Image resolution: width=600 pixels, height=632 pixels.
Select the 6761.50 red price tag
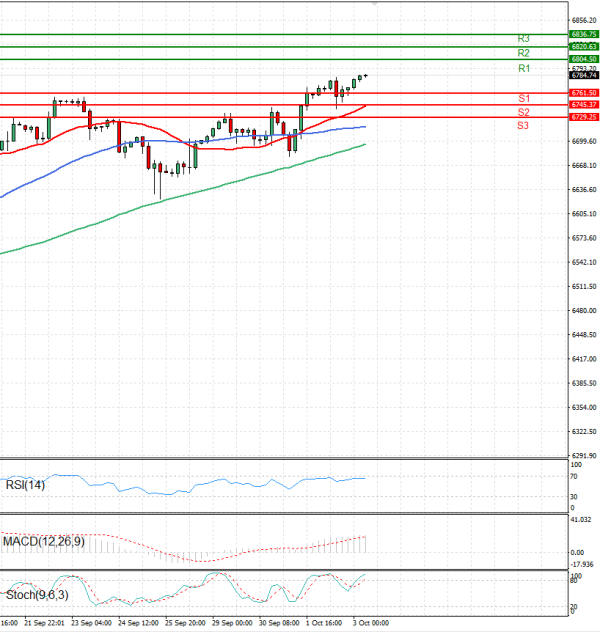click(583, 92)
